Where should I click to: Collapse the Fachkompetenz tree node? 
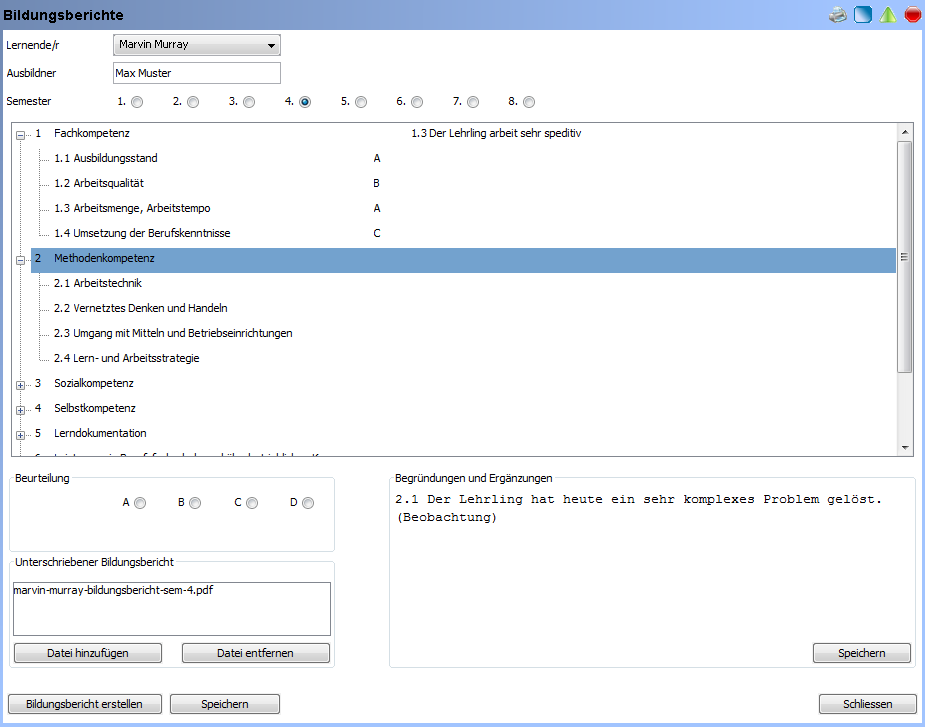pyautogui.click(x=21, y=135)
